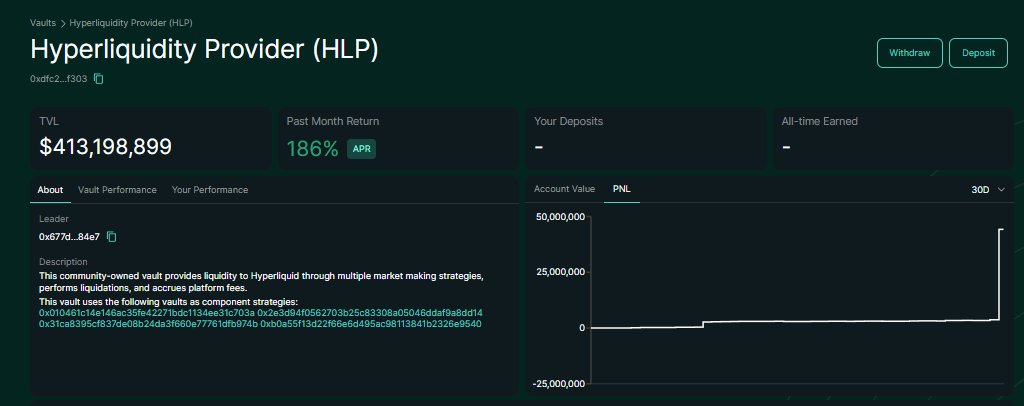Click the Description heading
The image size is (1024, 406).
pyautogui.click(x=63, y=262)
